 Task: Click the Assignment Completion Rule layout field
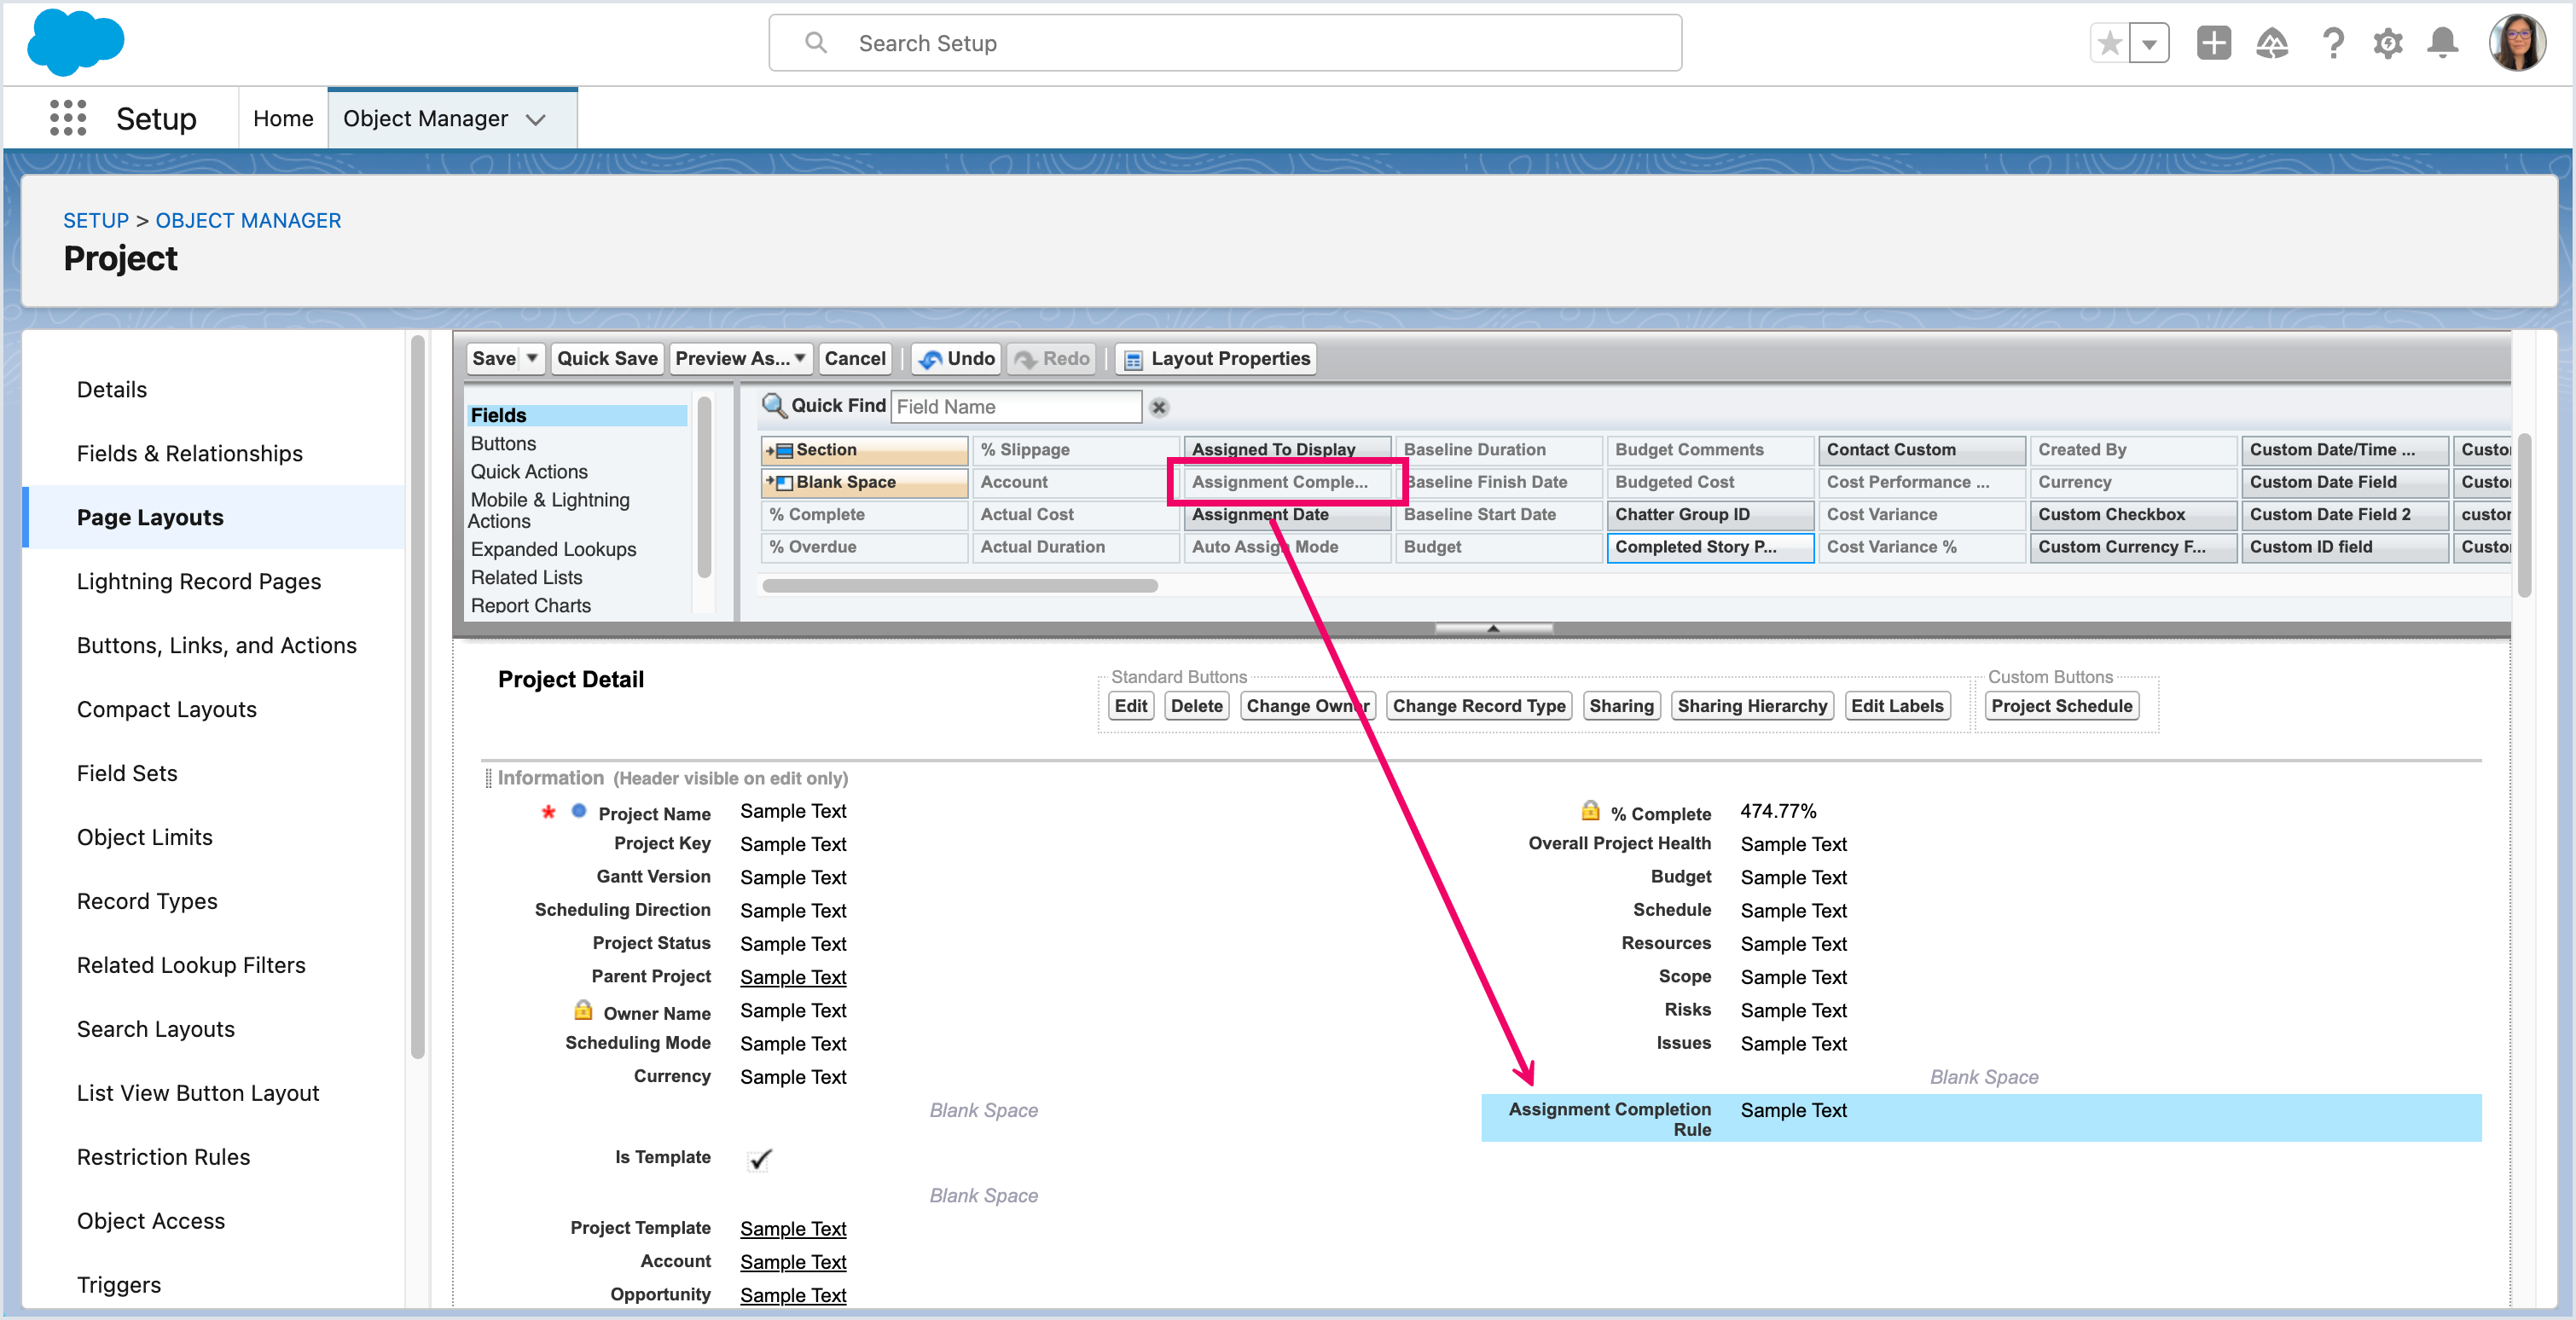pyautogui.click(x=1980, y=1118)
